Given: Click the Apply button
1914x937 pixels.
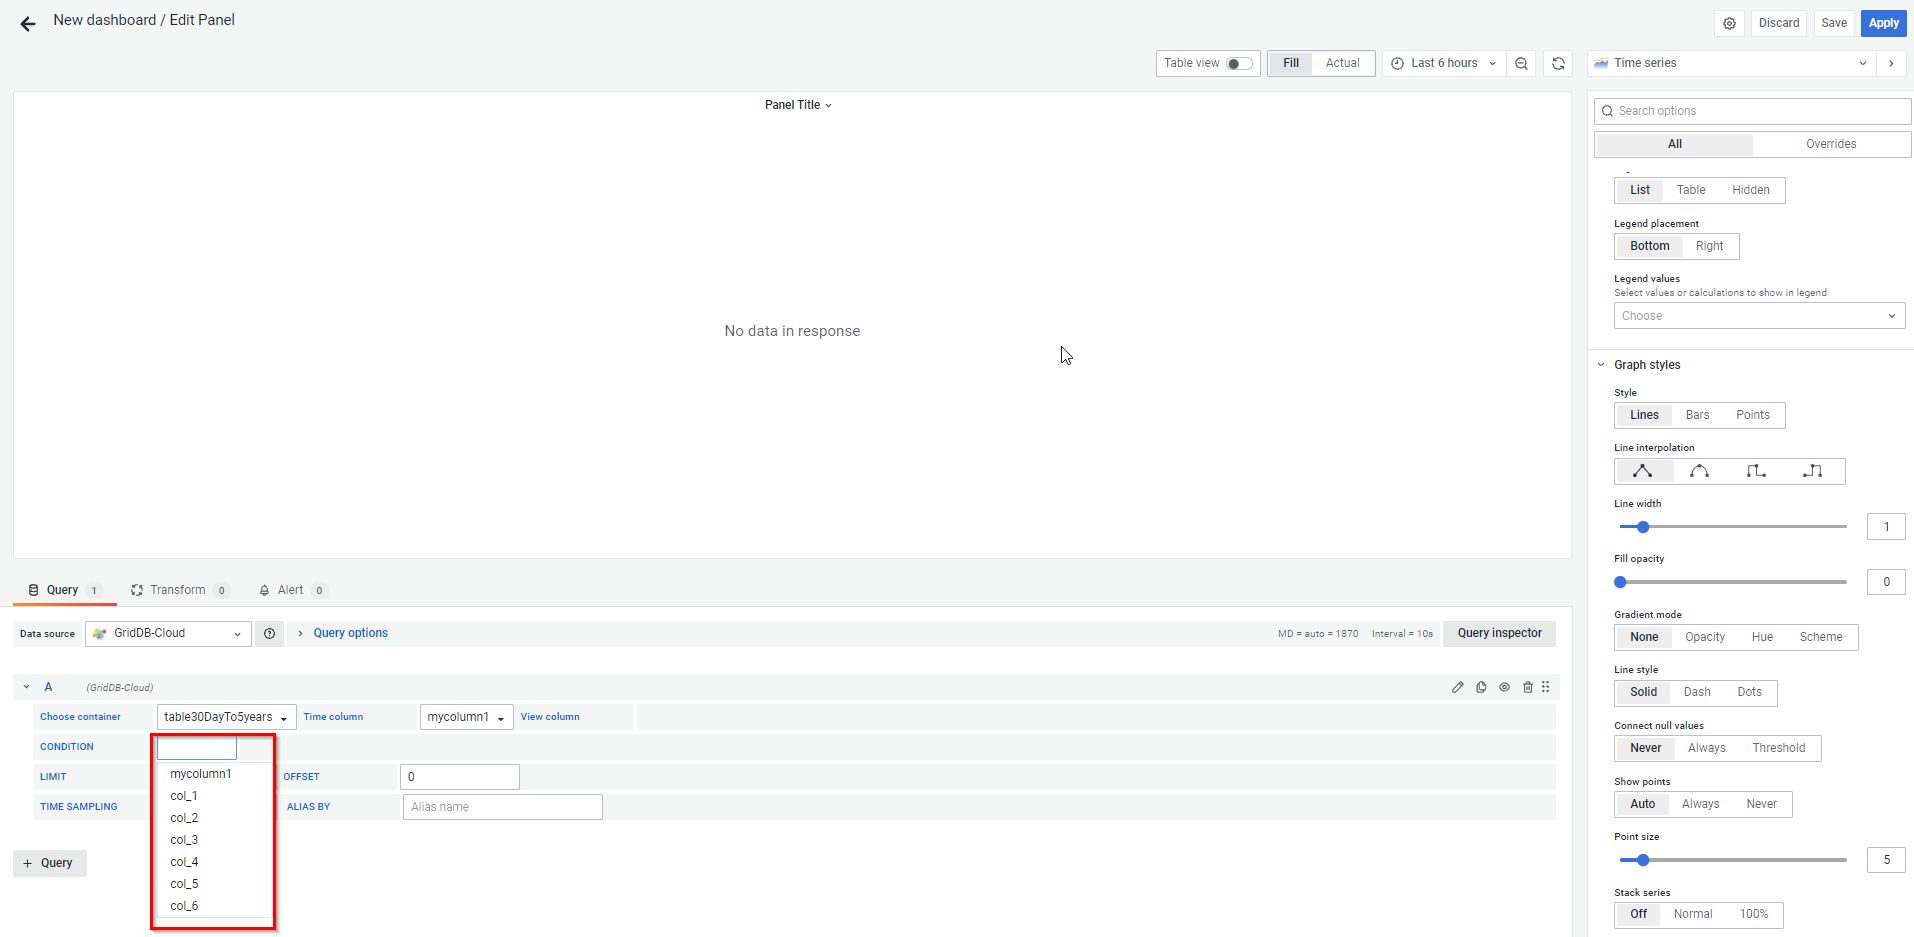Looking at the screenshot, I should [x=1883, y=23].
